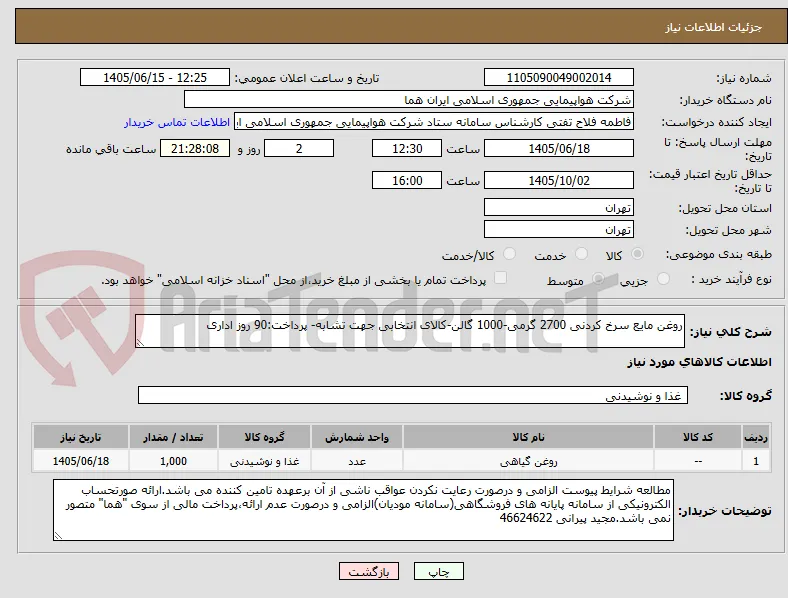Click the price validity date 1405/10/02 field
This screenshot has width=788, height=598.
[558, 180]
